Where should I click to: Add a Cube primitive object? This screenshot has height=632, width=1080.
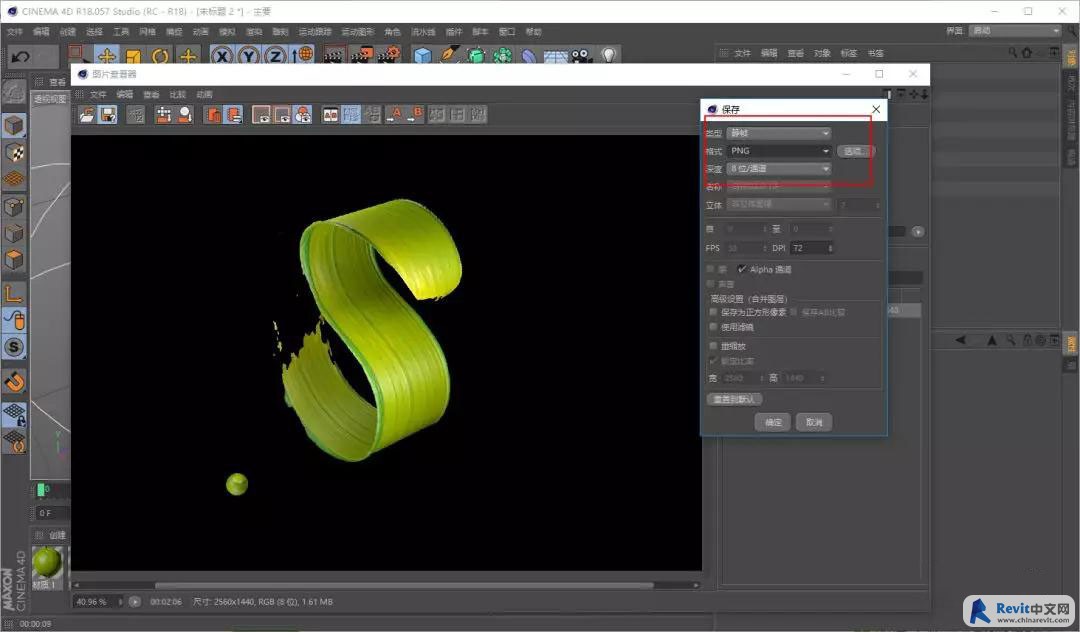422,56
